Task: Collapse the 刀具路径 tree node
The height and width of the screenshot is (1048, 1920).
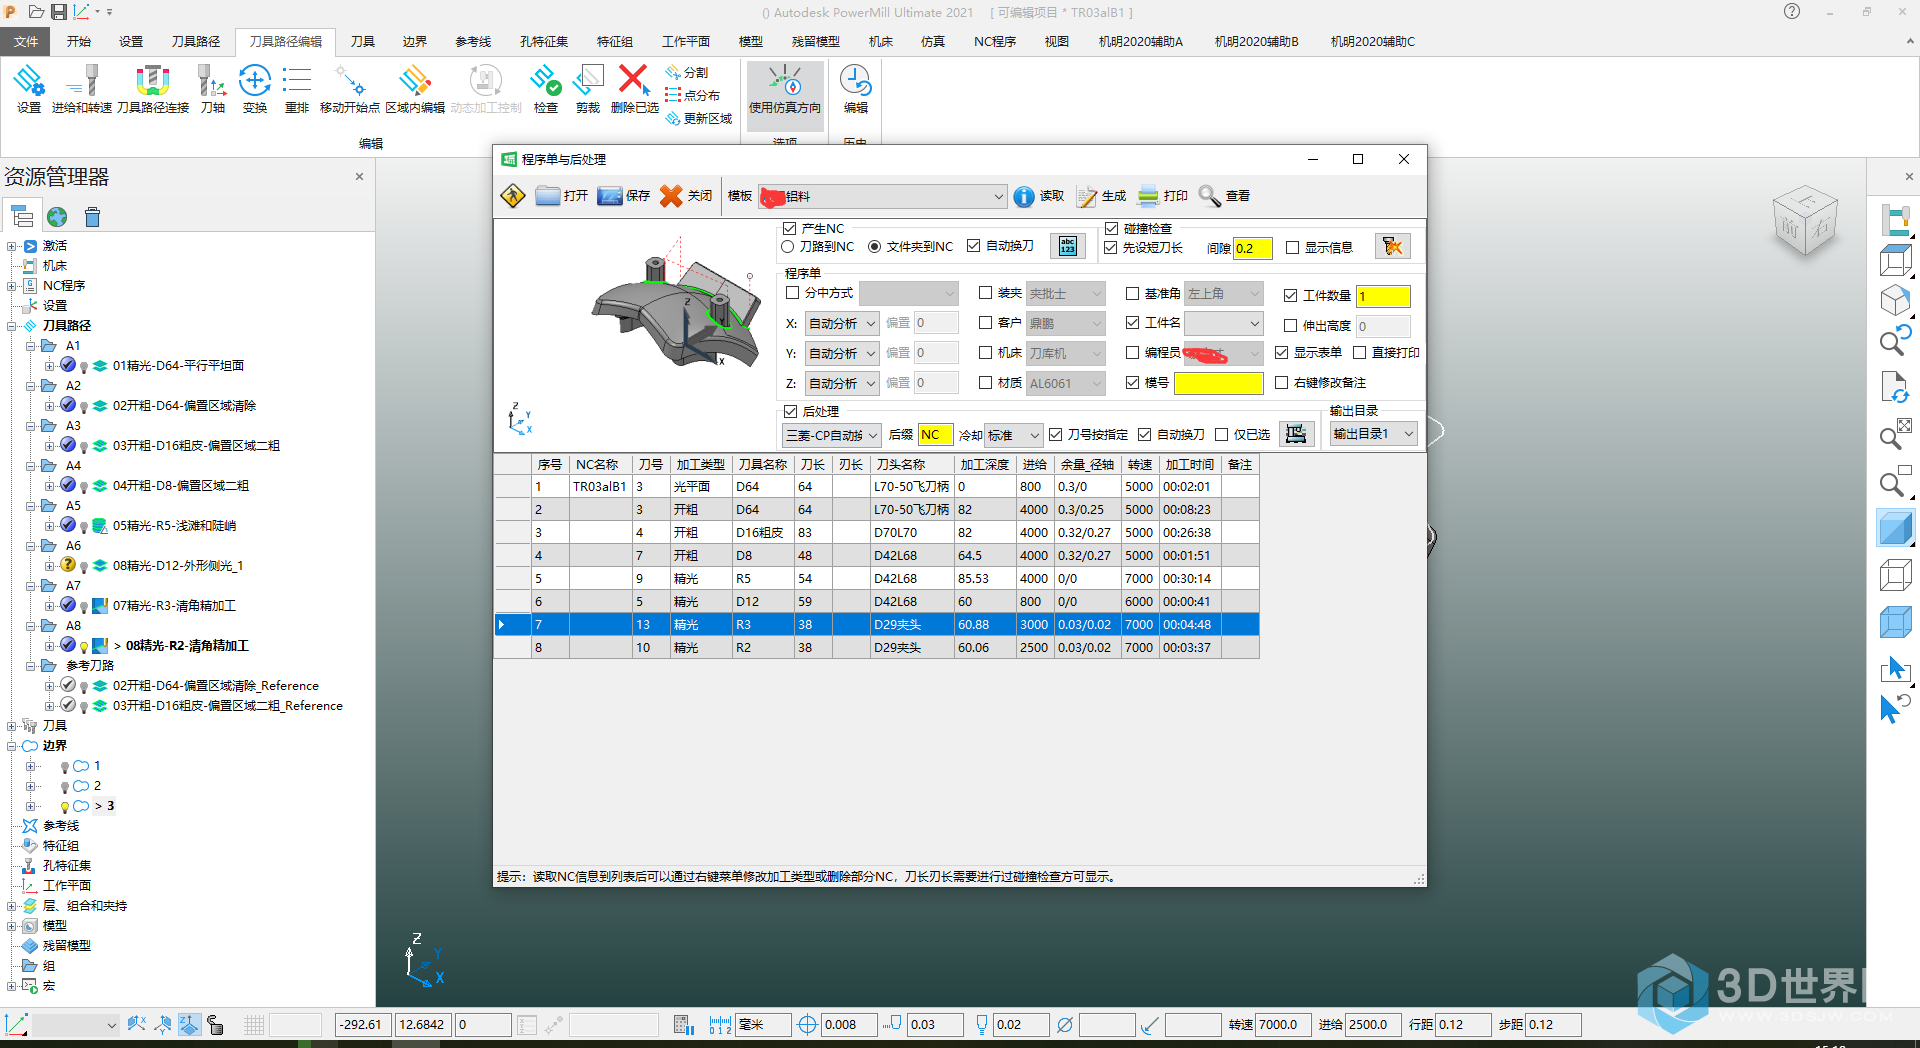Action: coord(11,326)
